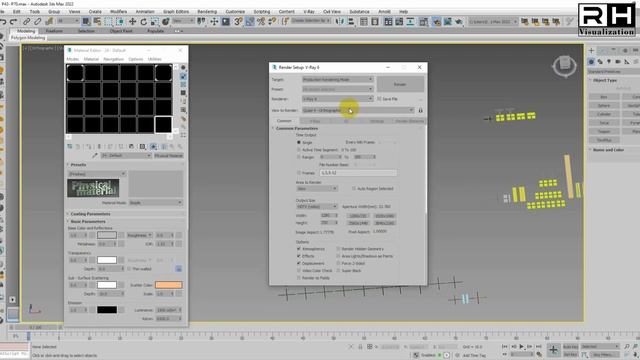Toggle the Effects checkbox
This screenshot has width=640, height=360.
click(x=299, y=256)
